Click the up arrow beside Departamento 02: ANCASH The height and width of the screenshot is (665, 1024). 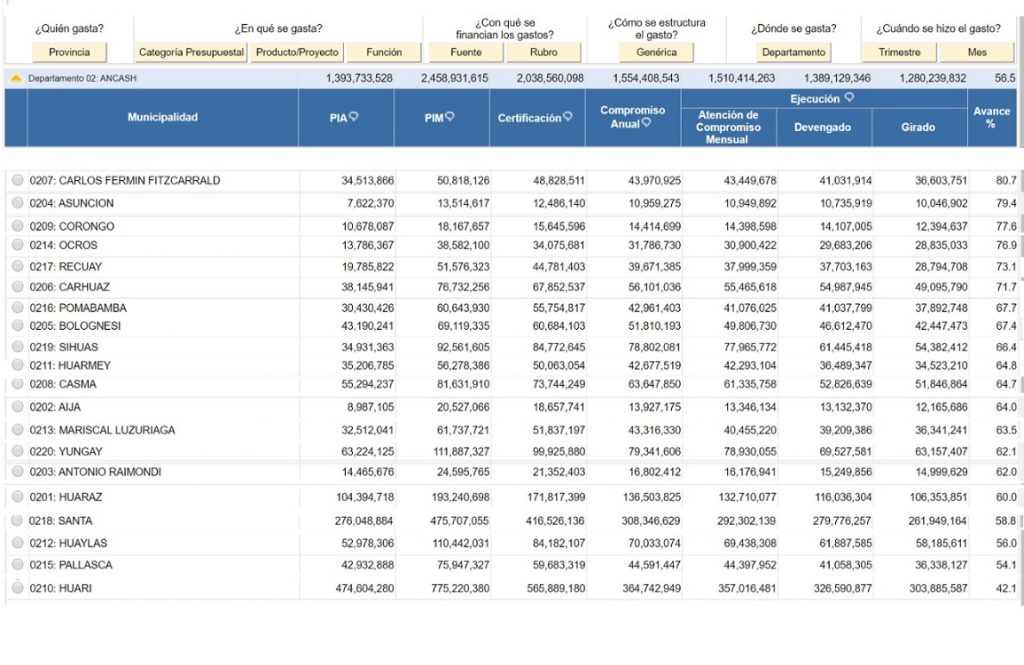pyautogui.click(x=16, y=77)
